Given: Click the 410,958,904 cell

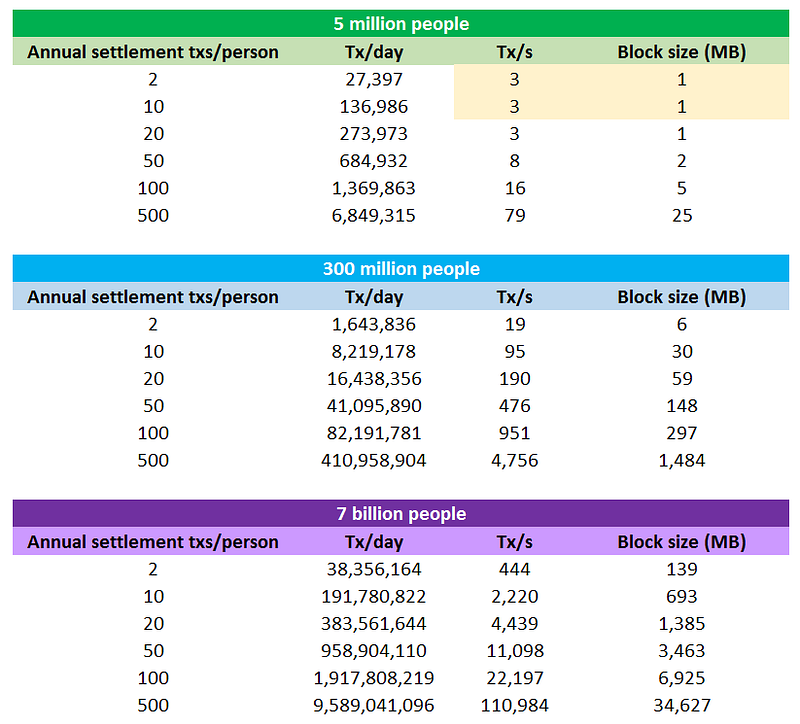Looking at the screenshot, I should click(x=374, y=460).
